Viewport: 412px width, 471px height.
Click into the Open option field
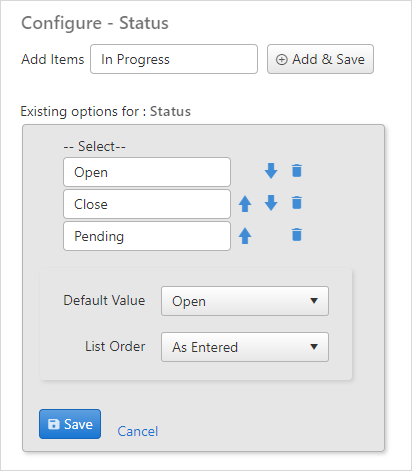[147, 172]
